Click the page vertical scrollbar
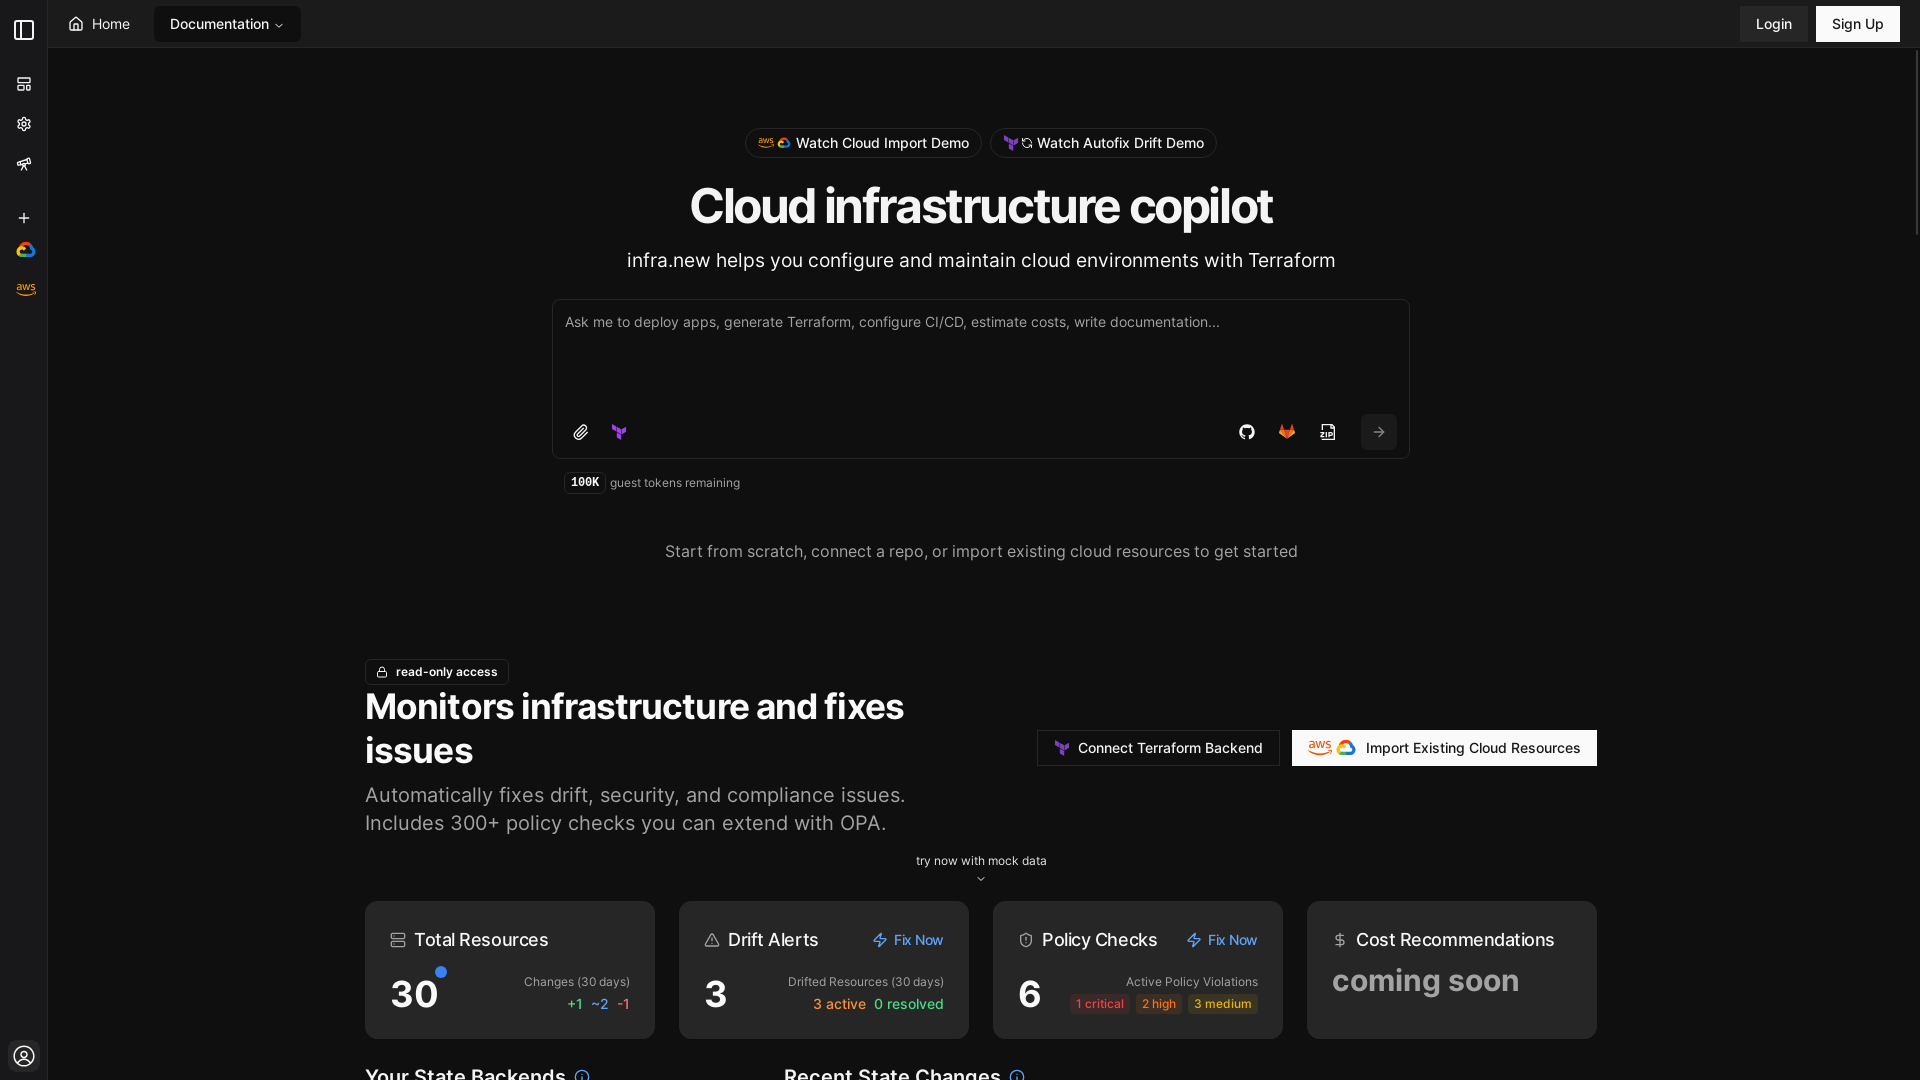The image size is (1920, 1080). click(1916, 142)
